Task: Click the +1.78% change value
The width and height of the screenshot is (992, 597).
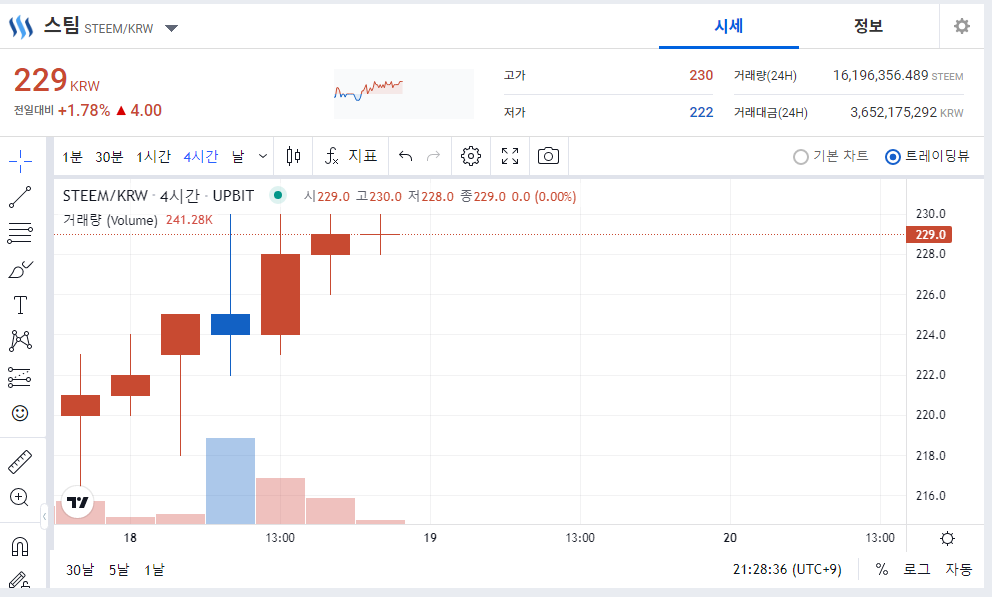Action: pyautogui.click(x=84, y=111)
